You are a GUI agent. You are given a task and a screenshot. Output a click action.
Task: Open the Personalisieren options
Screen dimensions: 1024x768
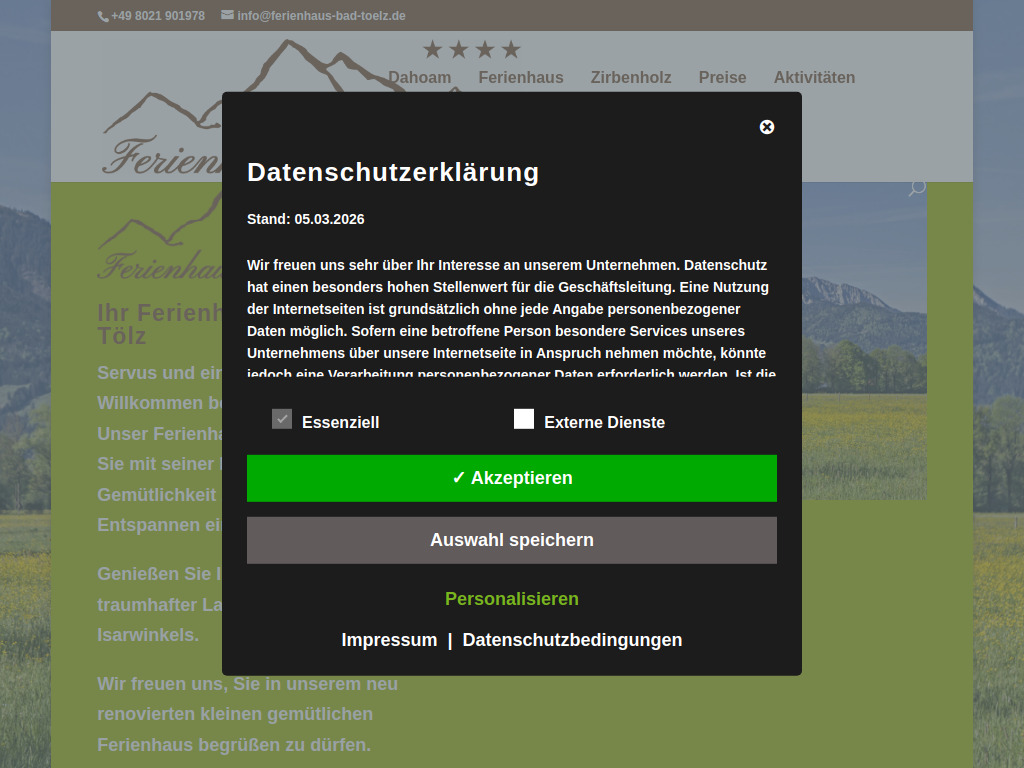[512, 599]
